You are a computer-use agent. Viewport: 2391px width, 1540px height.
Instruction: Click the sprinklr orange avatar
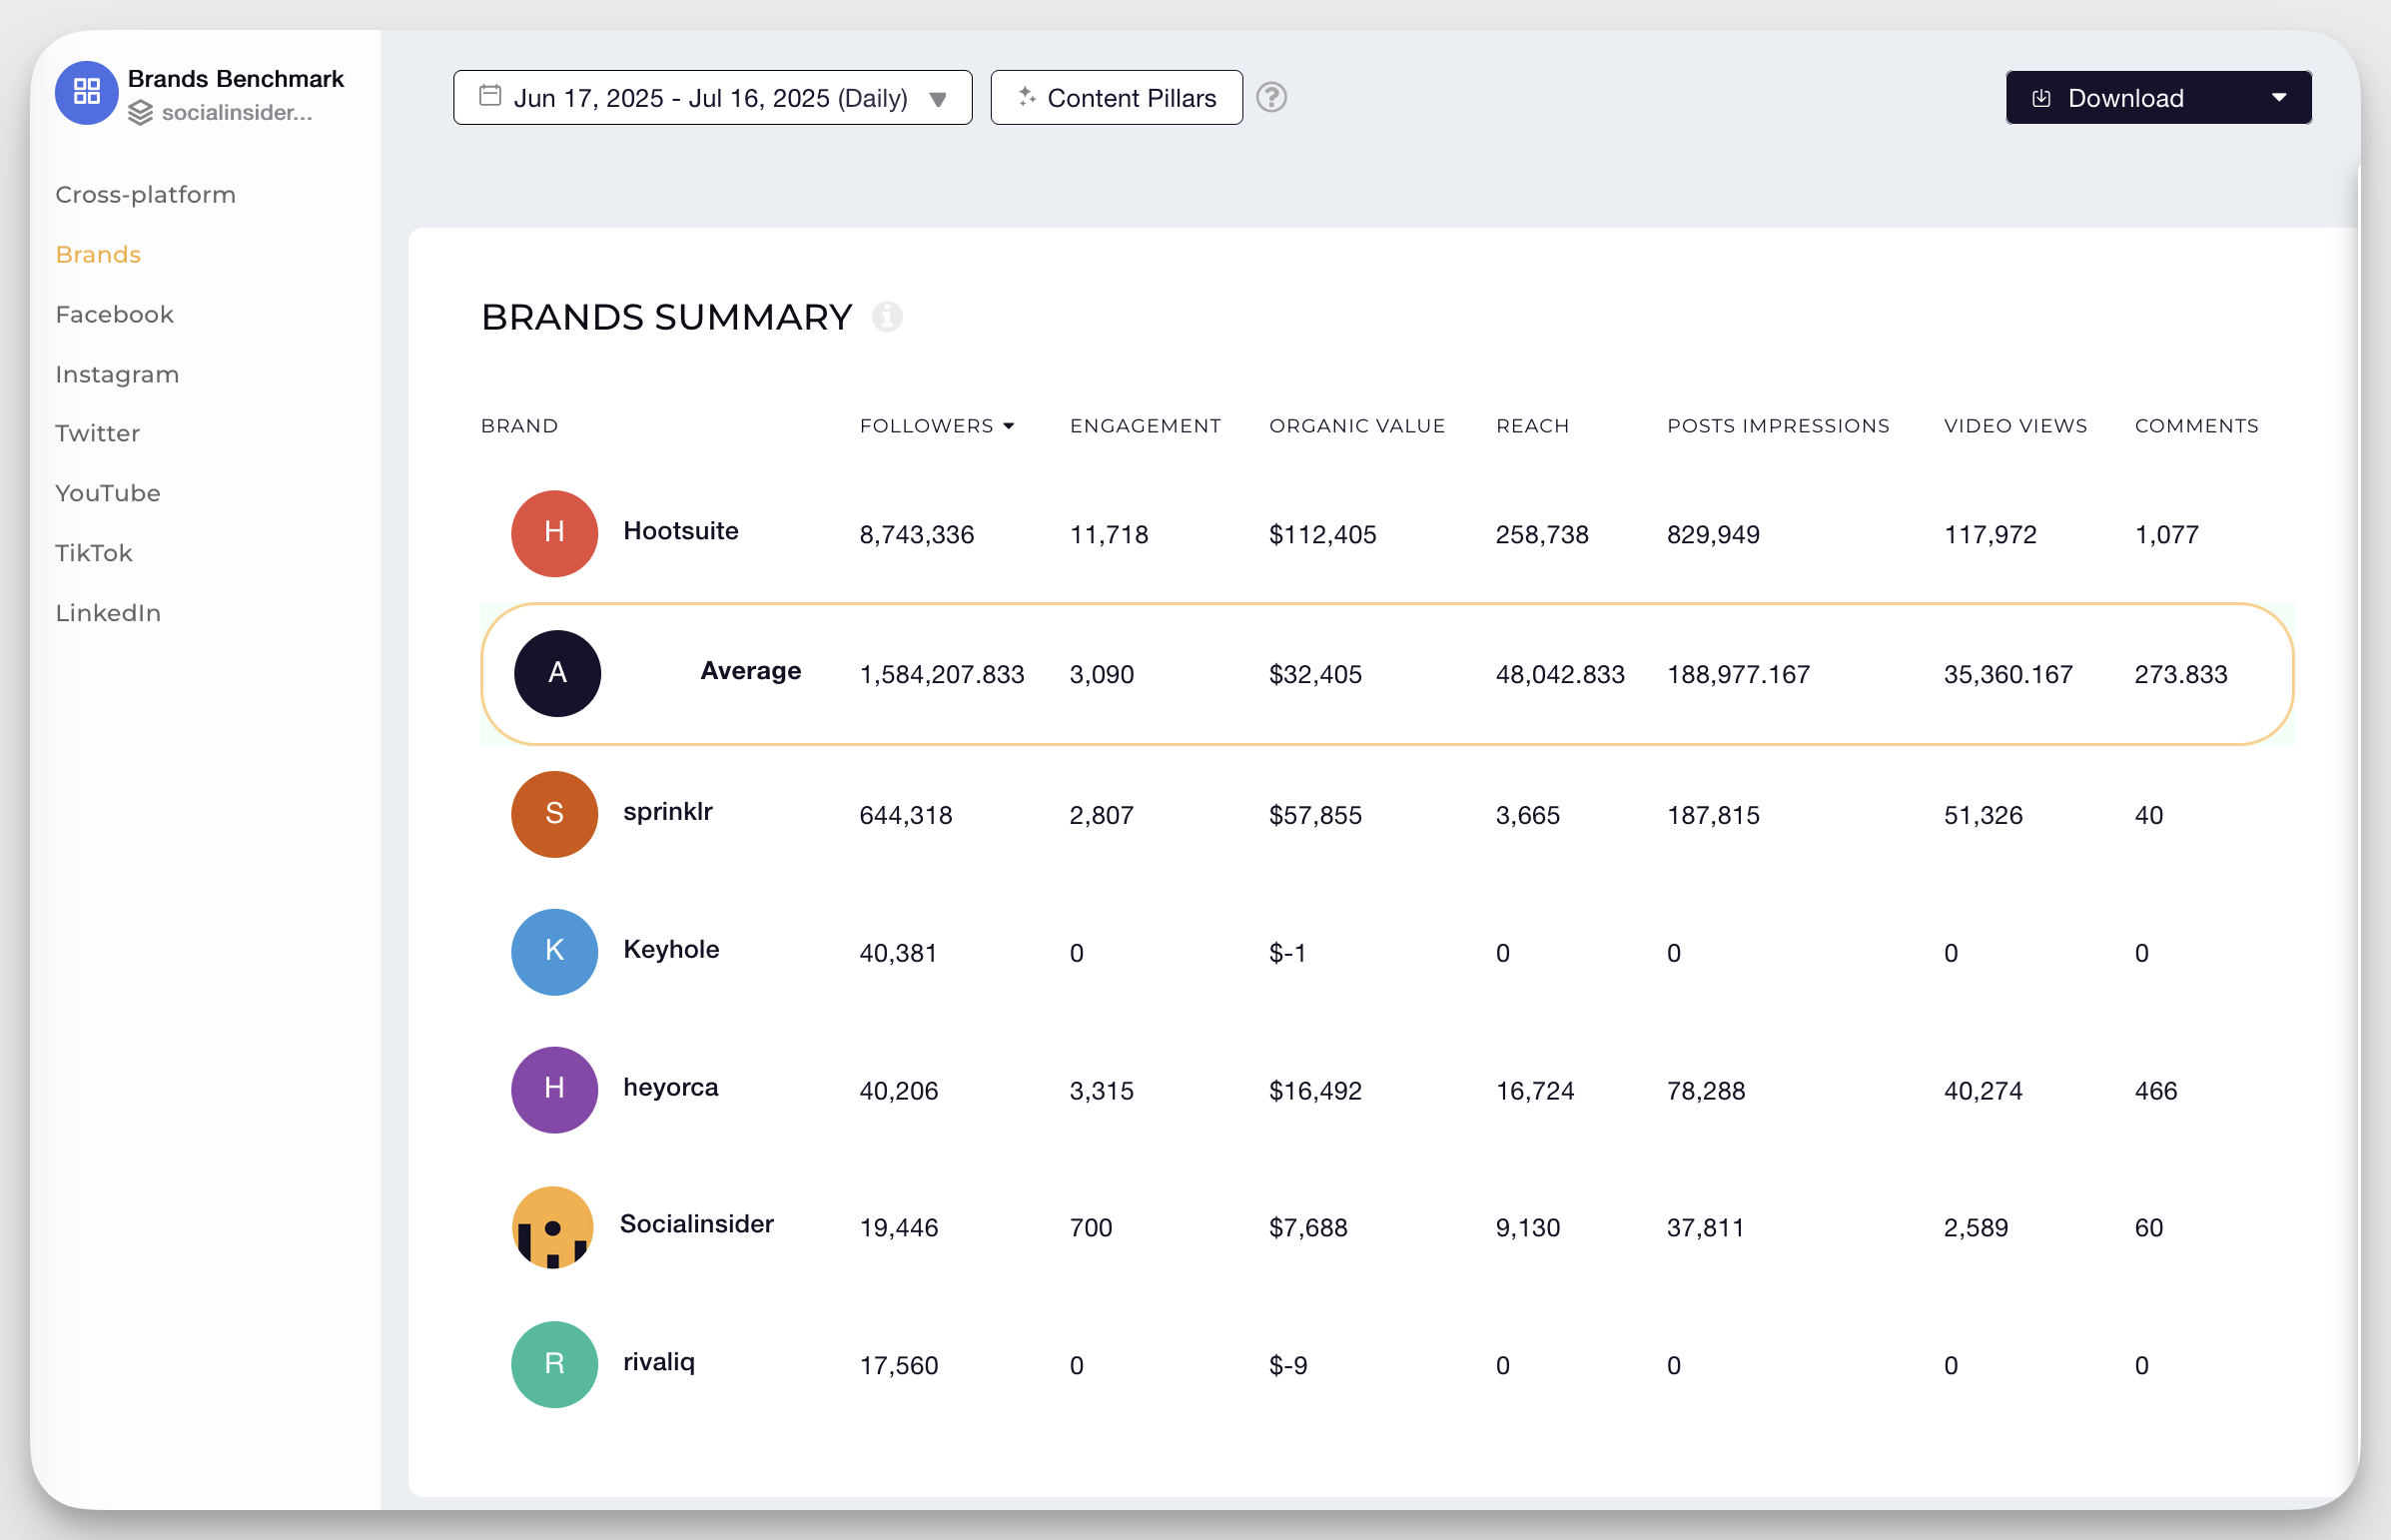(554, 814)
